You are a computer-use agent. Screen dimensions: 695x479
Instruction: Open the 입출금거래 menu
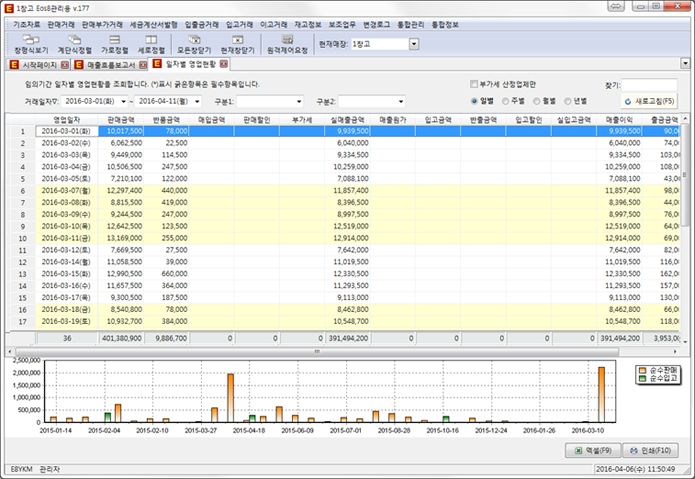[x=202, y=25]
